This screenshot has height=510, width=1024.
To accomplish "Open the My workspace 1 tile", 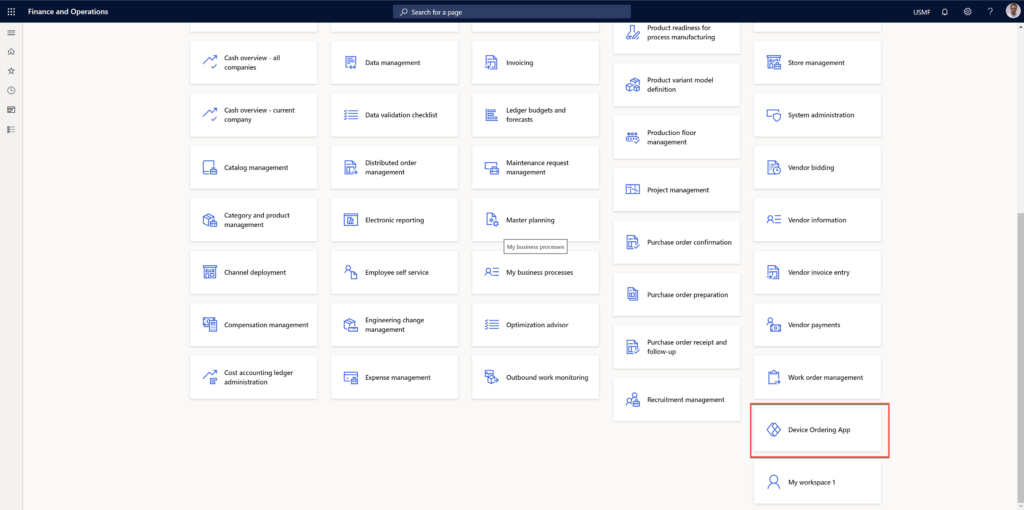I will (x=818, y=482).
